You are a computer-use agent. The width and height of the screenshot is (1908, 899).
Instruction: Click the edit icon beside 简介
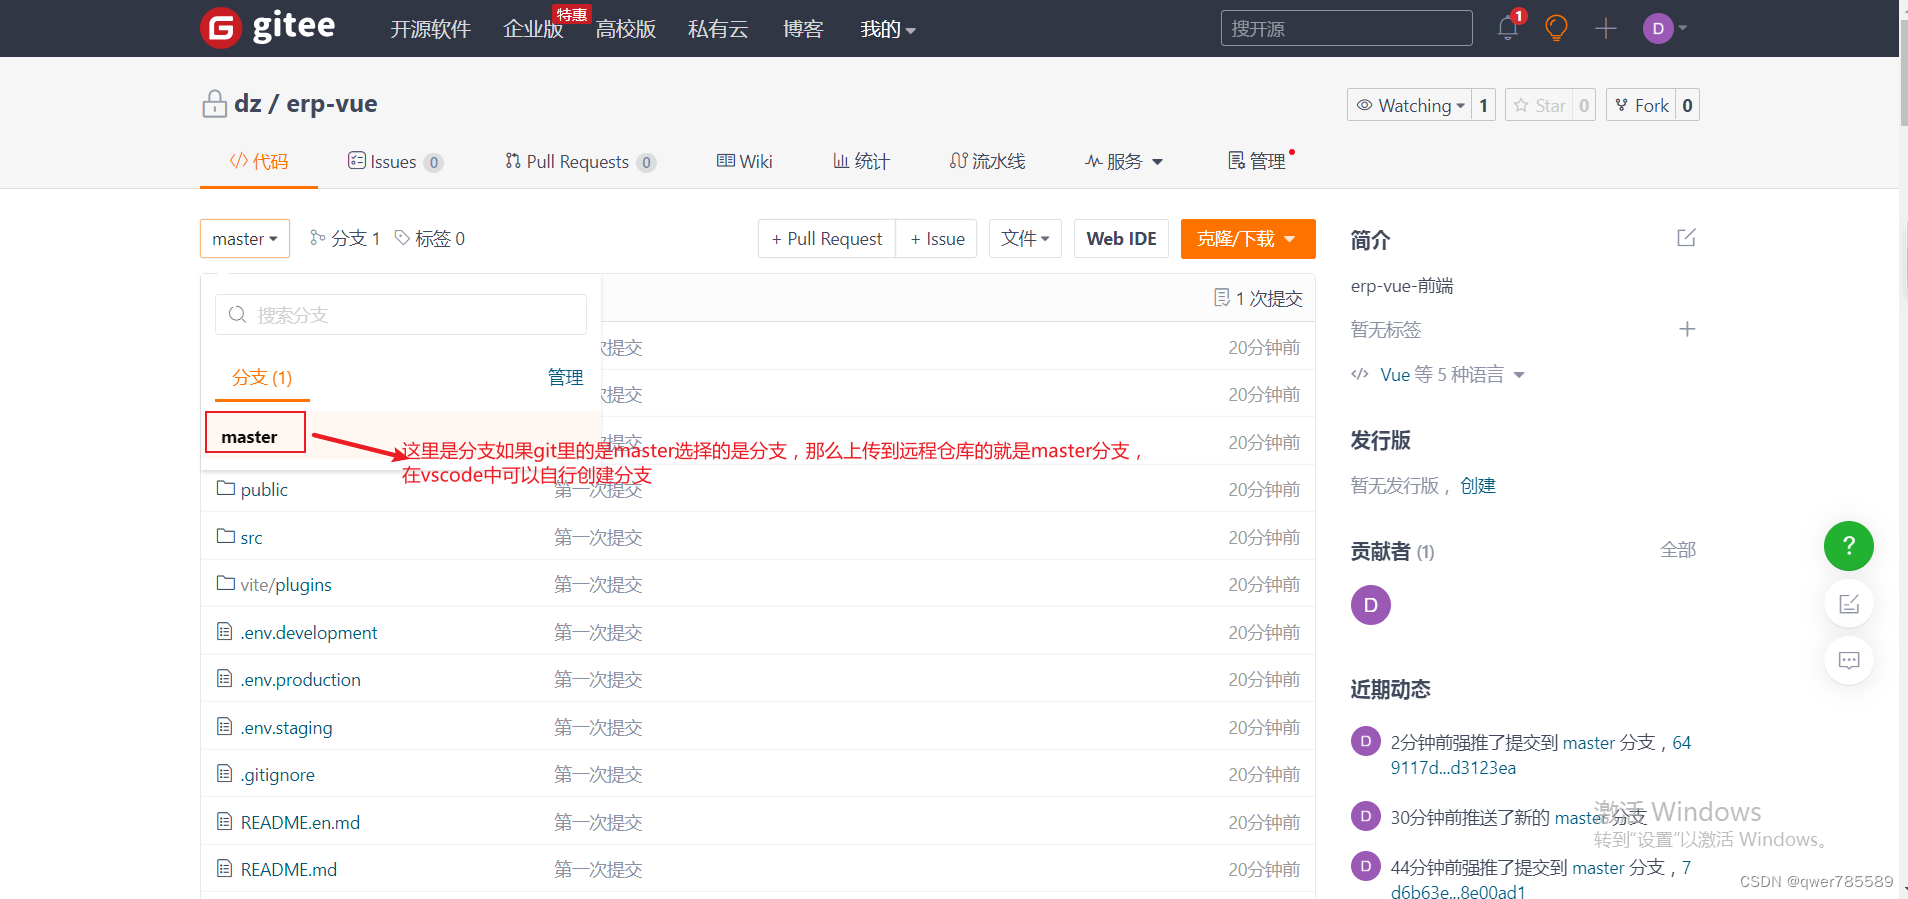click(x=1686, y=238)
